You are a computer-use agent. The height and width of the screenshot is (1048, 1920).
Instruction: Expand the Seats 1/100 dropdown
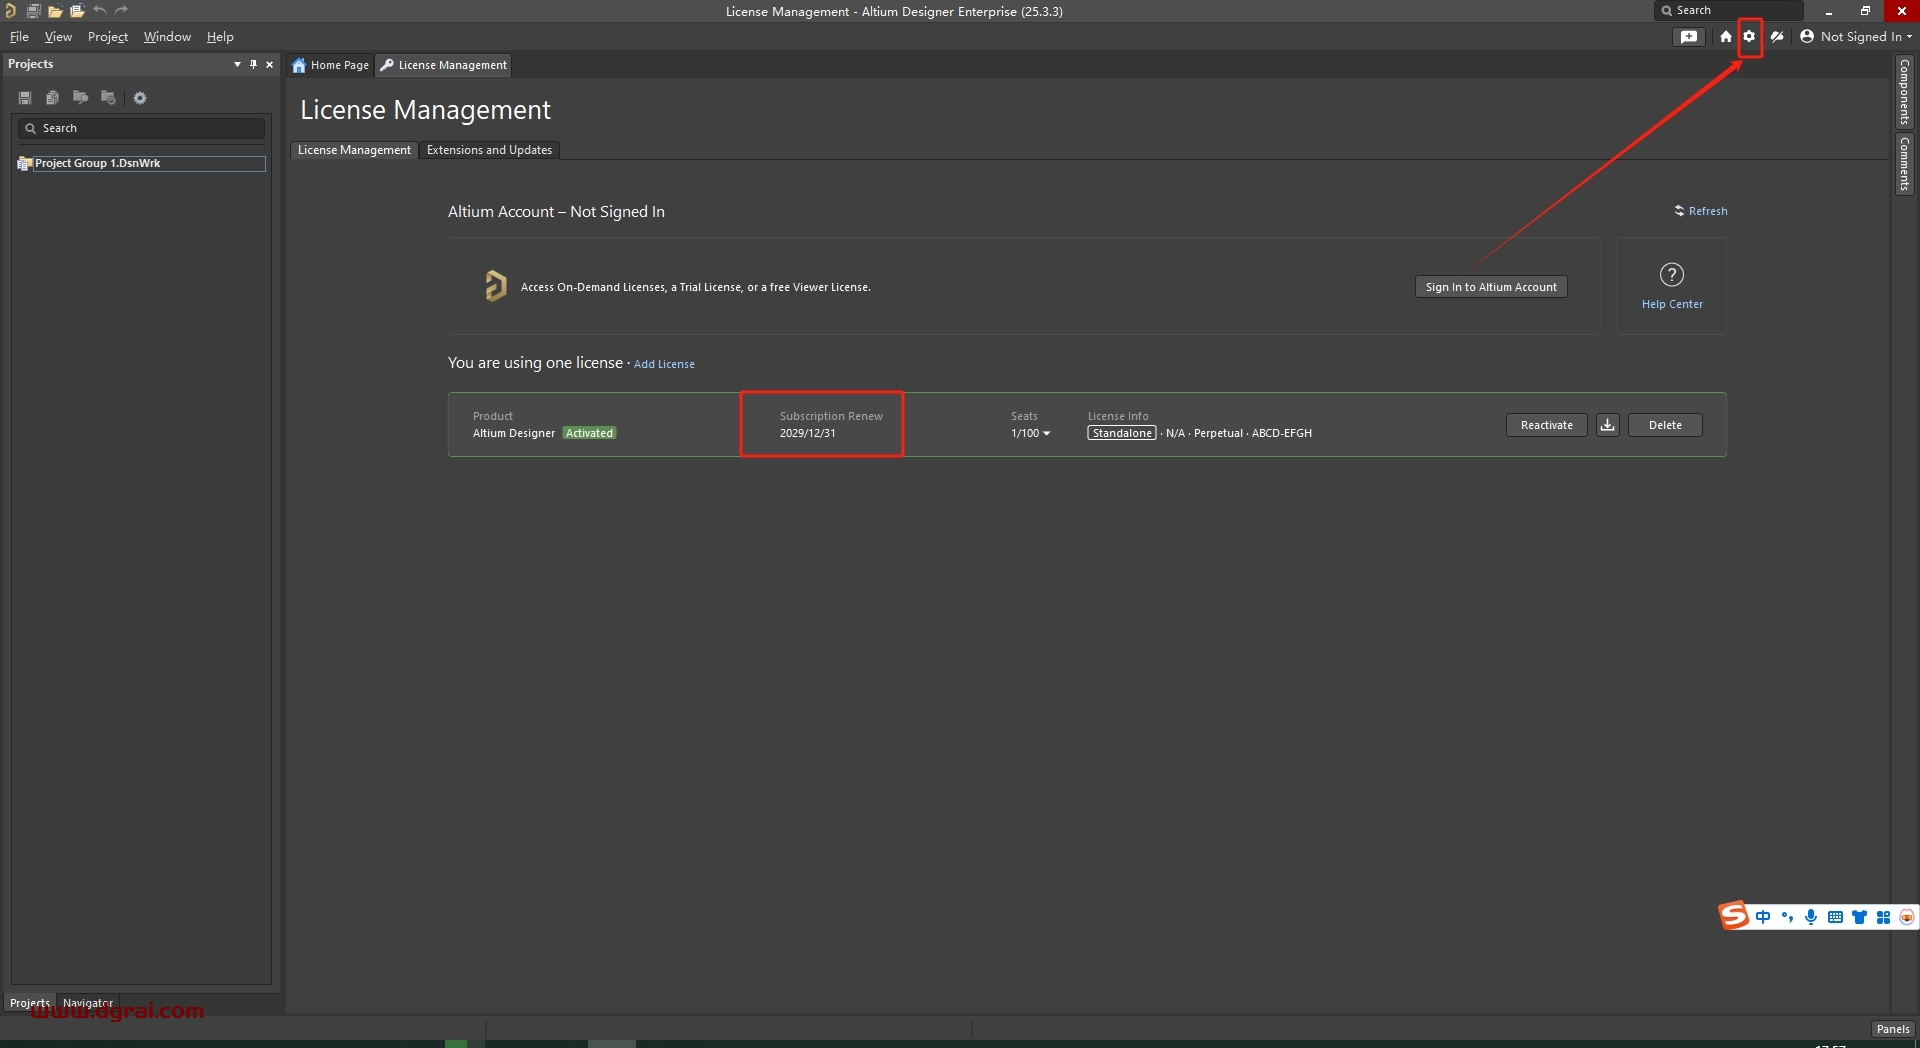tap(1031, 433)
